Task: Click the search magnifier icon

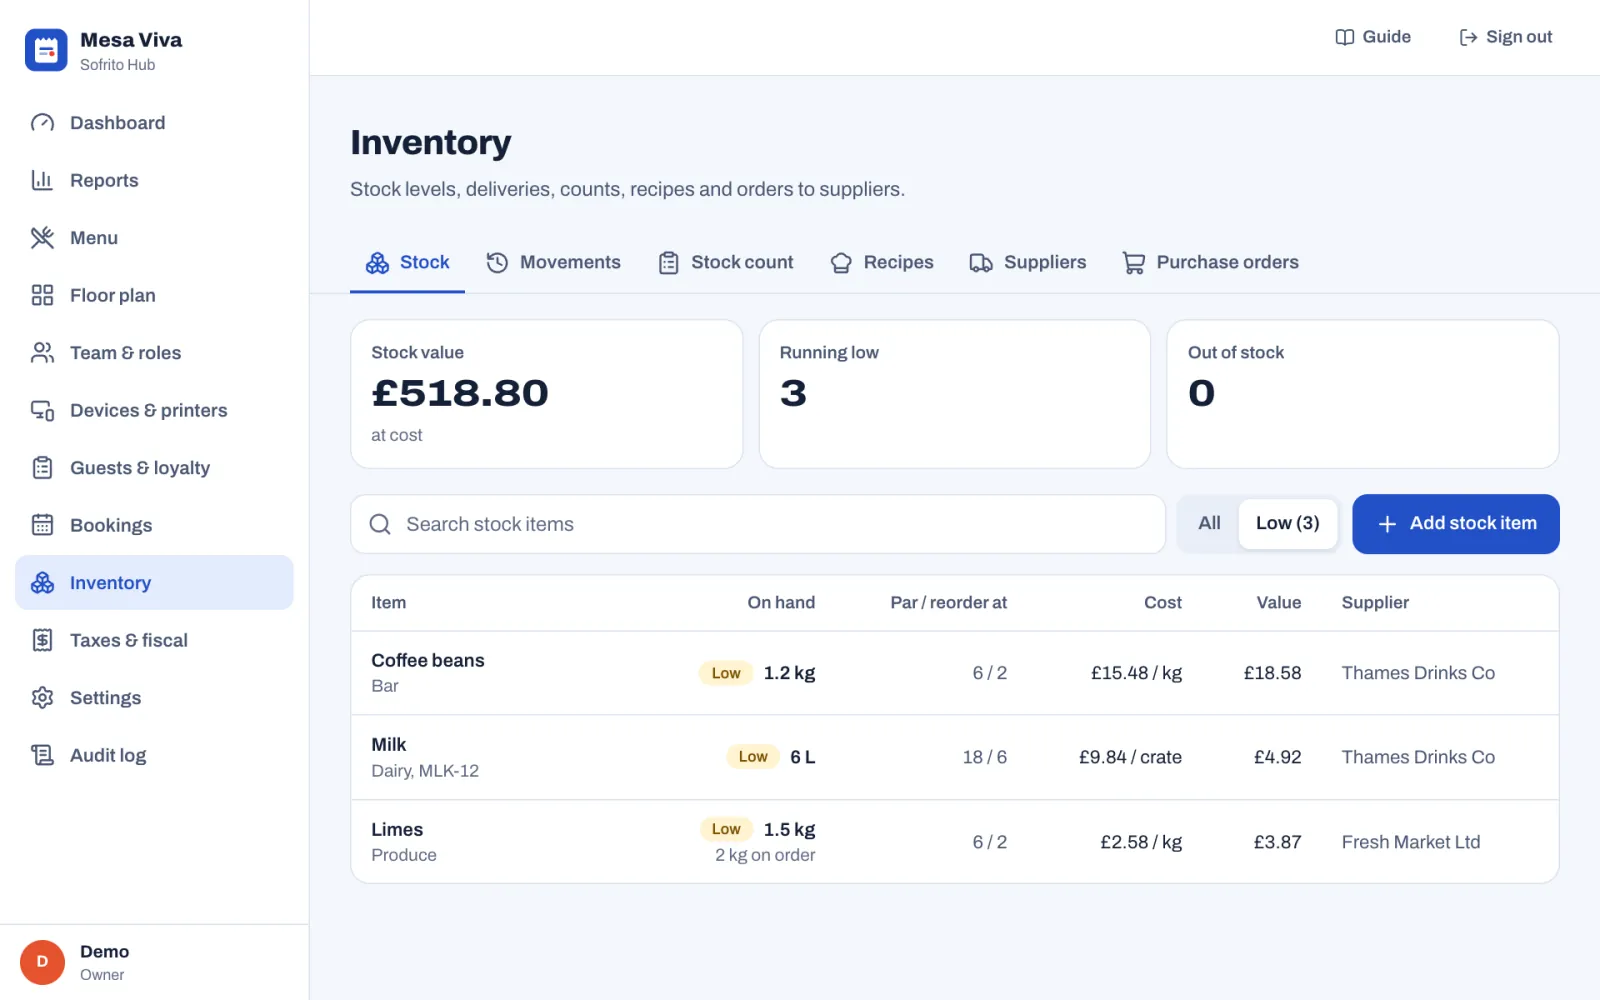Action: 380,524
